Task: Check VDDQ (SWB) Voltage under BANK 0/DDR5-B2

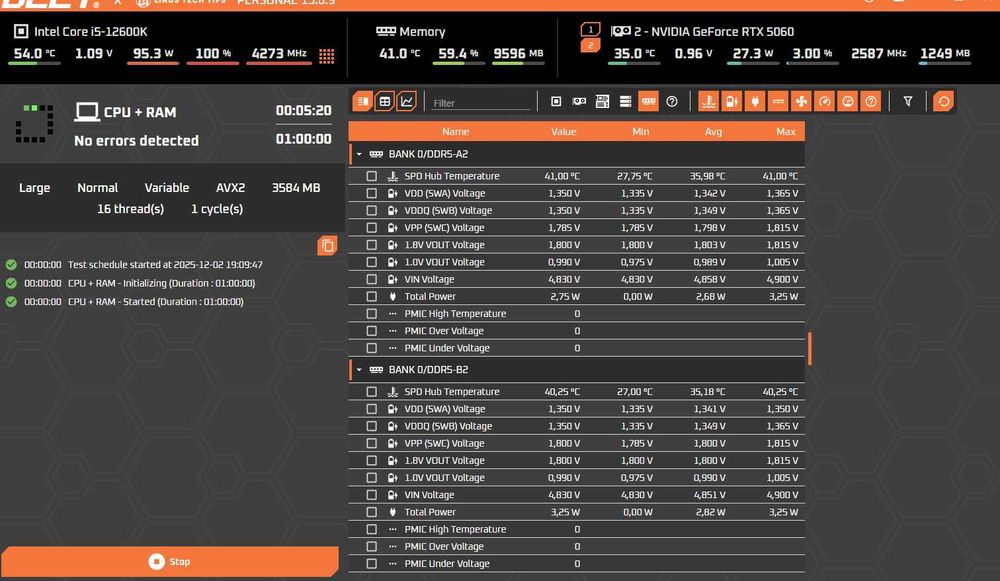Action: [371, 426]
